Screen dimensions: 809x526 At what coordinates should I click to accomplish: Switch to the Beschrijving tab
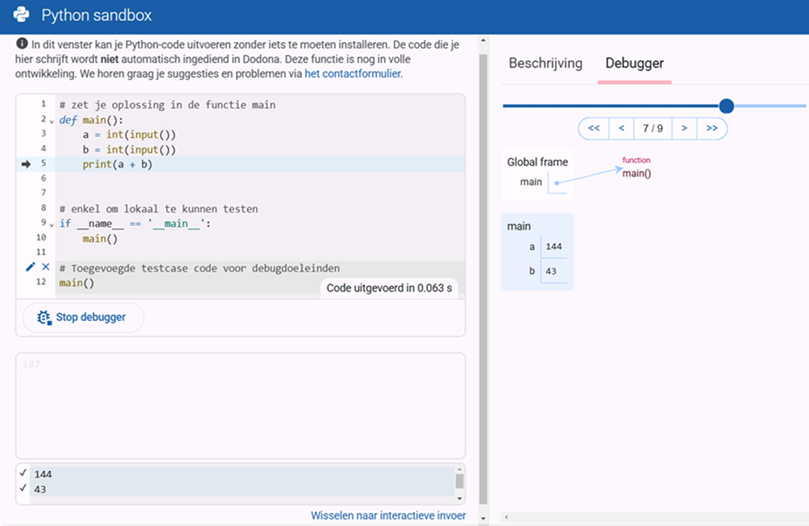[x=545, y=63]
